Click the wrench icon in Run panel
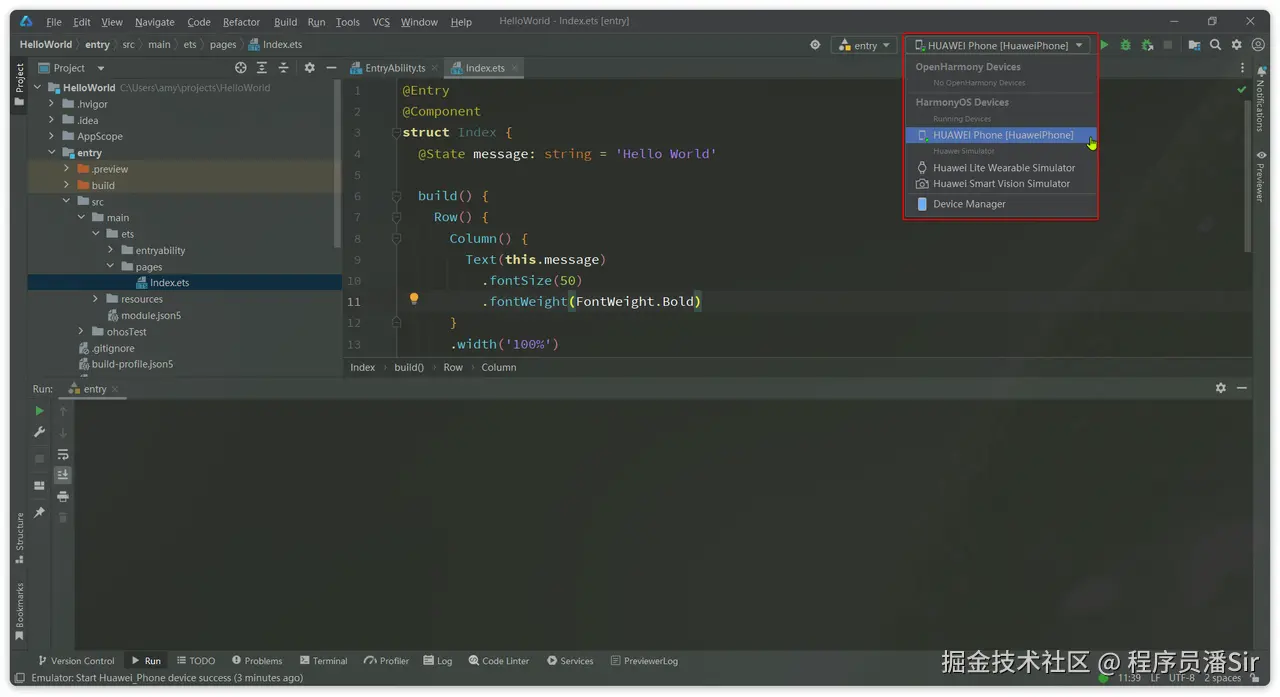 (39, 432)
